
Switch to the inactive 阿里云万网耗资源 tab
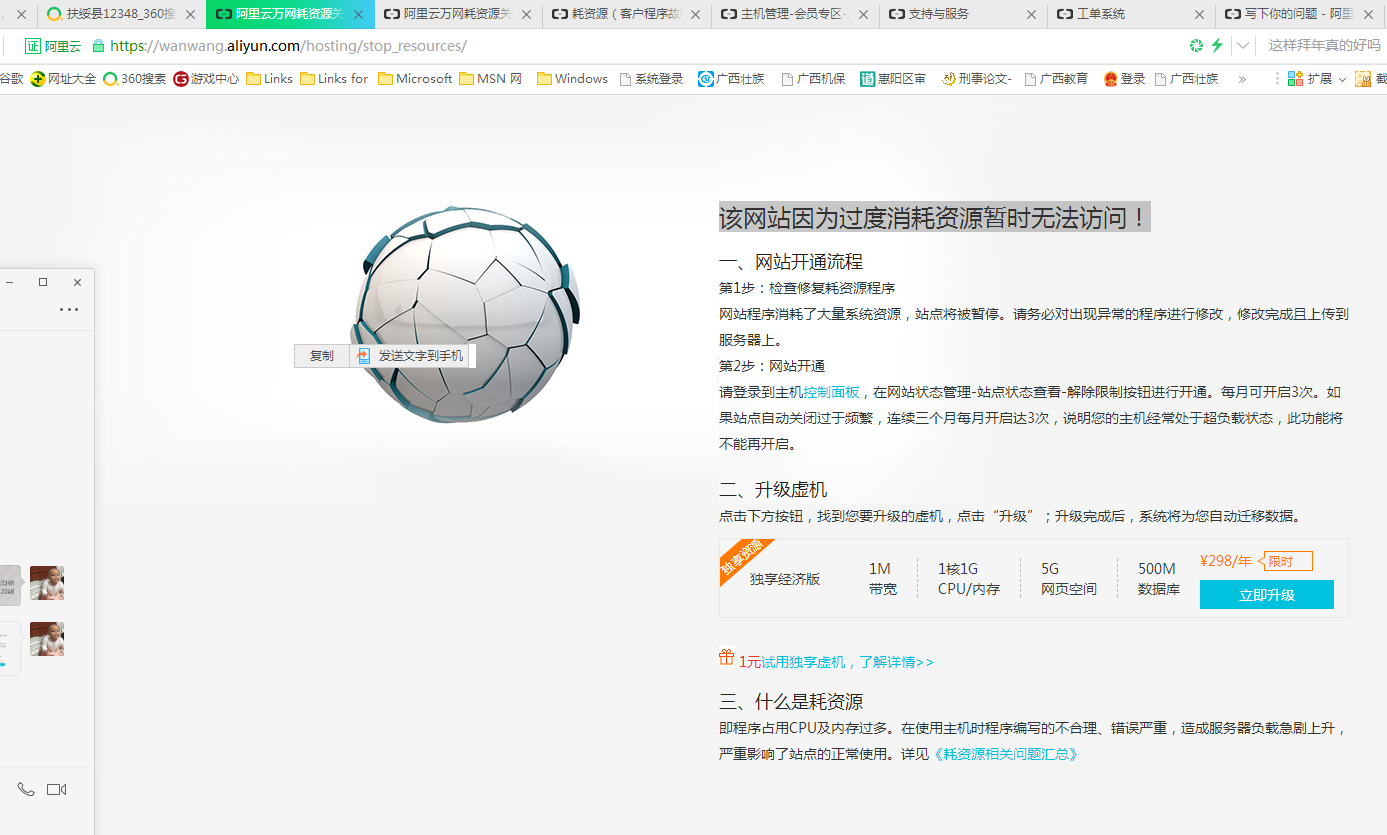coord(457,14)
